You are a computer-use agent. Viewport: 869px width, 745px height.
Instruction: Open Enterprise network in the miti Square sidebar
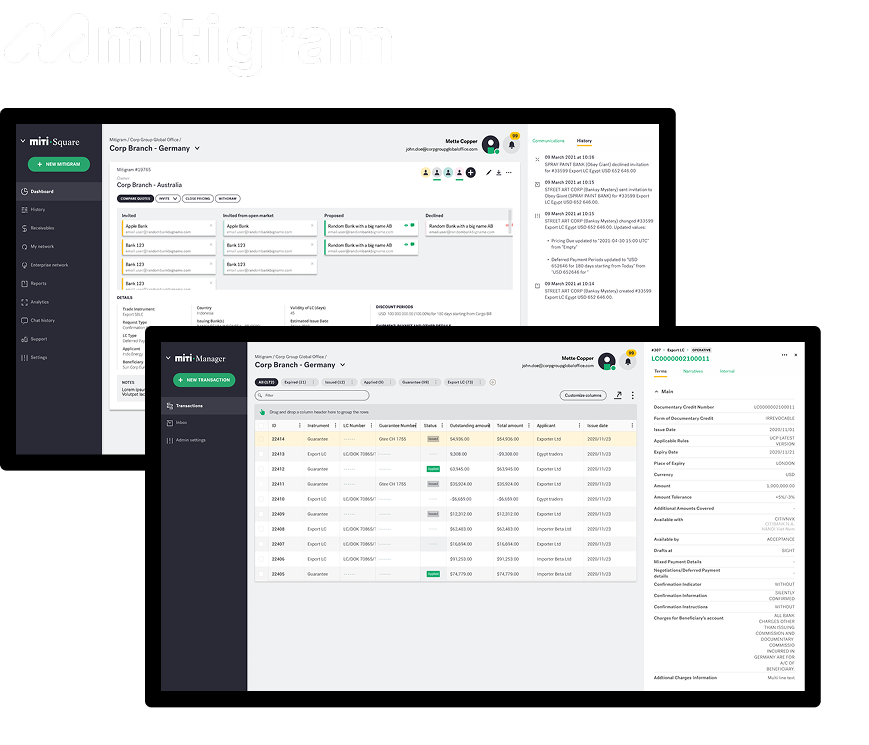[x=58, y=265]
